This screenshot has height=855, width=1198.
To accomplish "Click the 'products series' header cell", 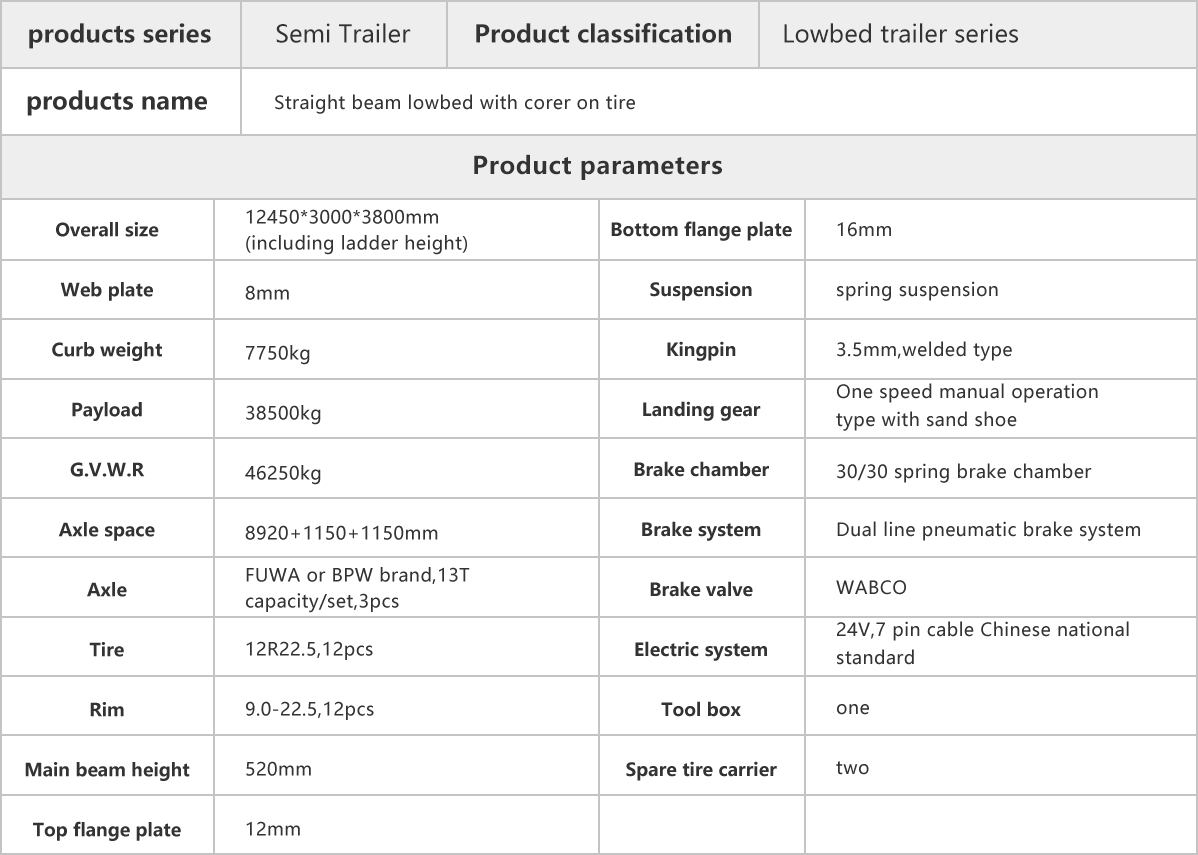I will [120, 34].
